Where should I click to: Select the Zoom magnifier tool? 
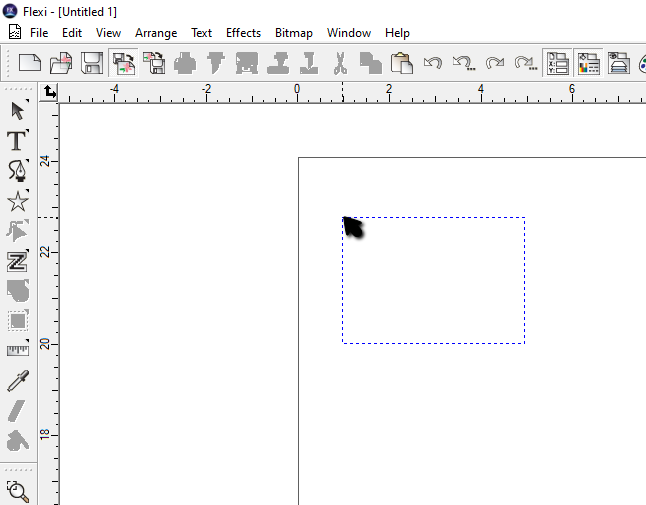18,490
